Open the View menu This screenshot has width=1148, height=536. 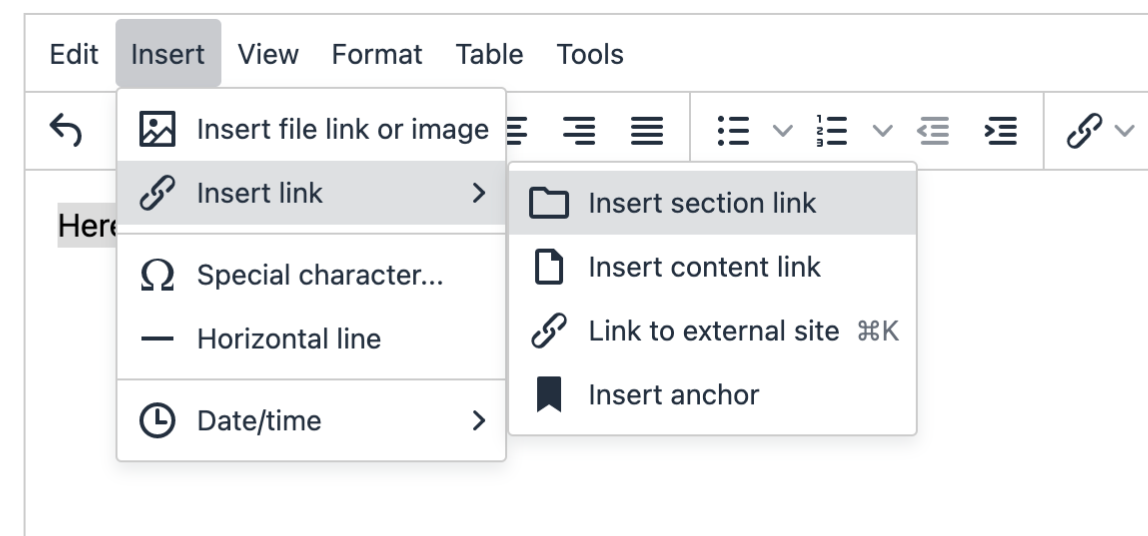pos(268,54)
